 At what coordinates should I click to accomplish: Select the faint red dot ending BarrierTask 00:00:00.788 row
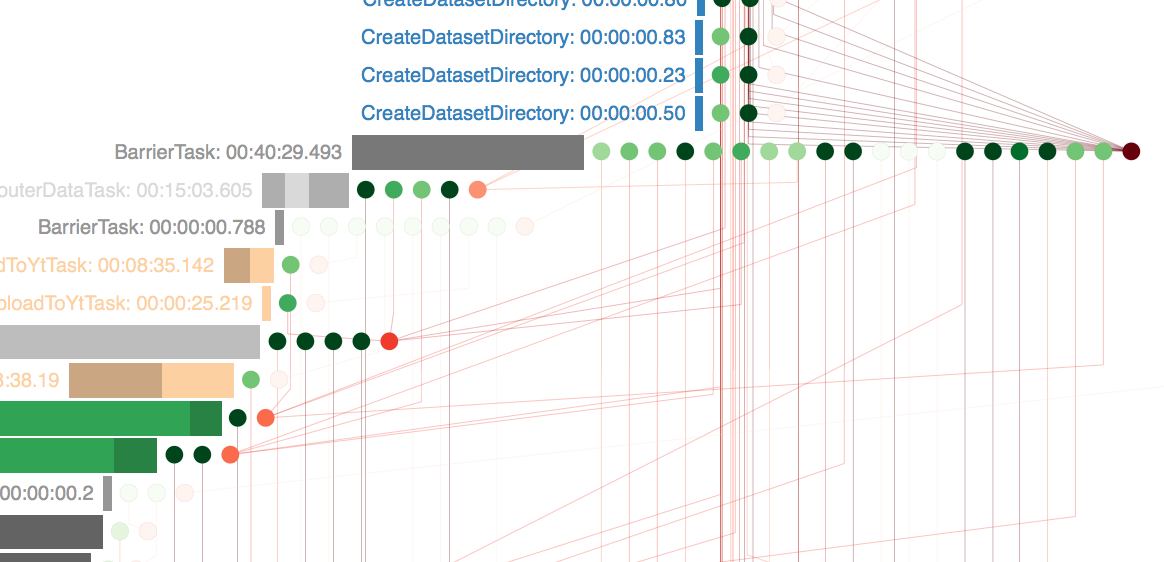tap(524, 226)
